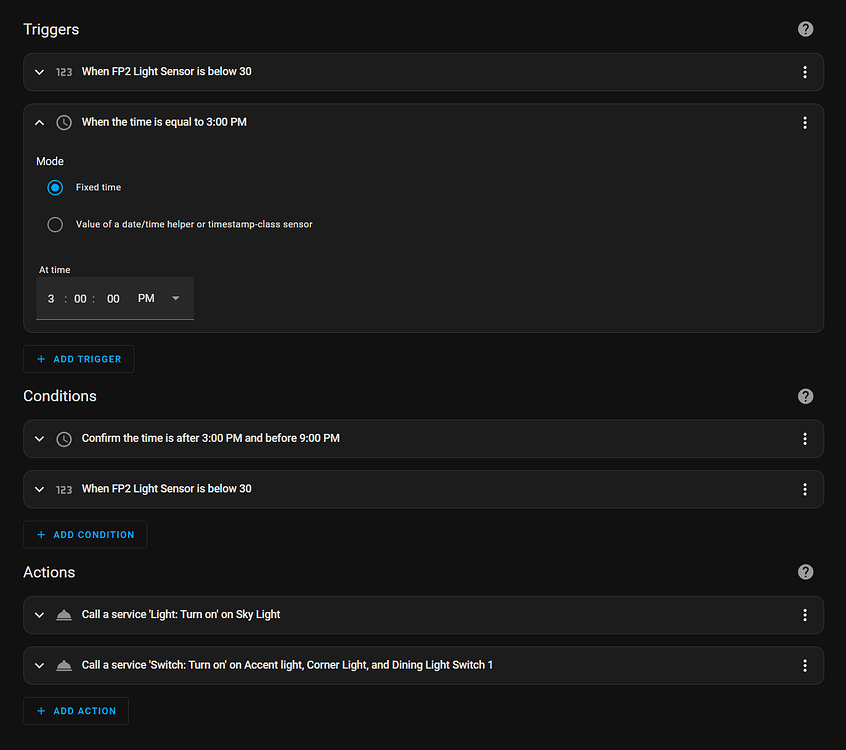Open help for the Triggers section
This screenshot has width=846, height=750.
(x=806, y=29)
